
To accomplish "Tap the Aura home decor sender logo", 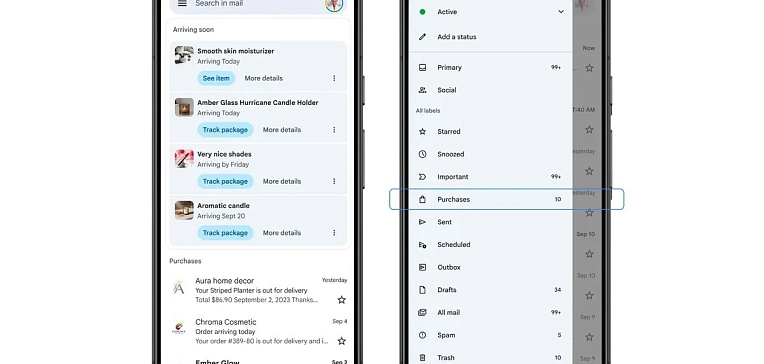I will (179, 287).
